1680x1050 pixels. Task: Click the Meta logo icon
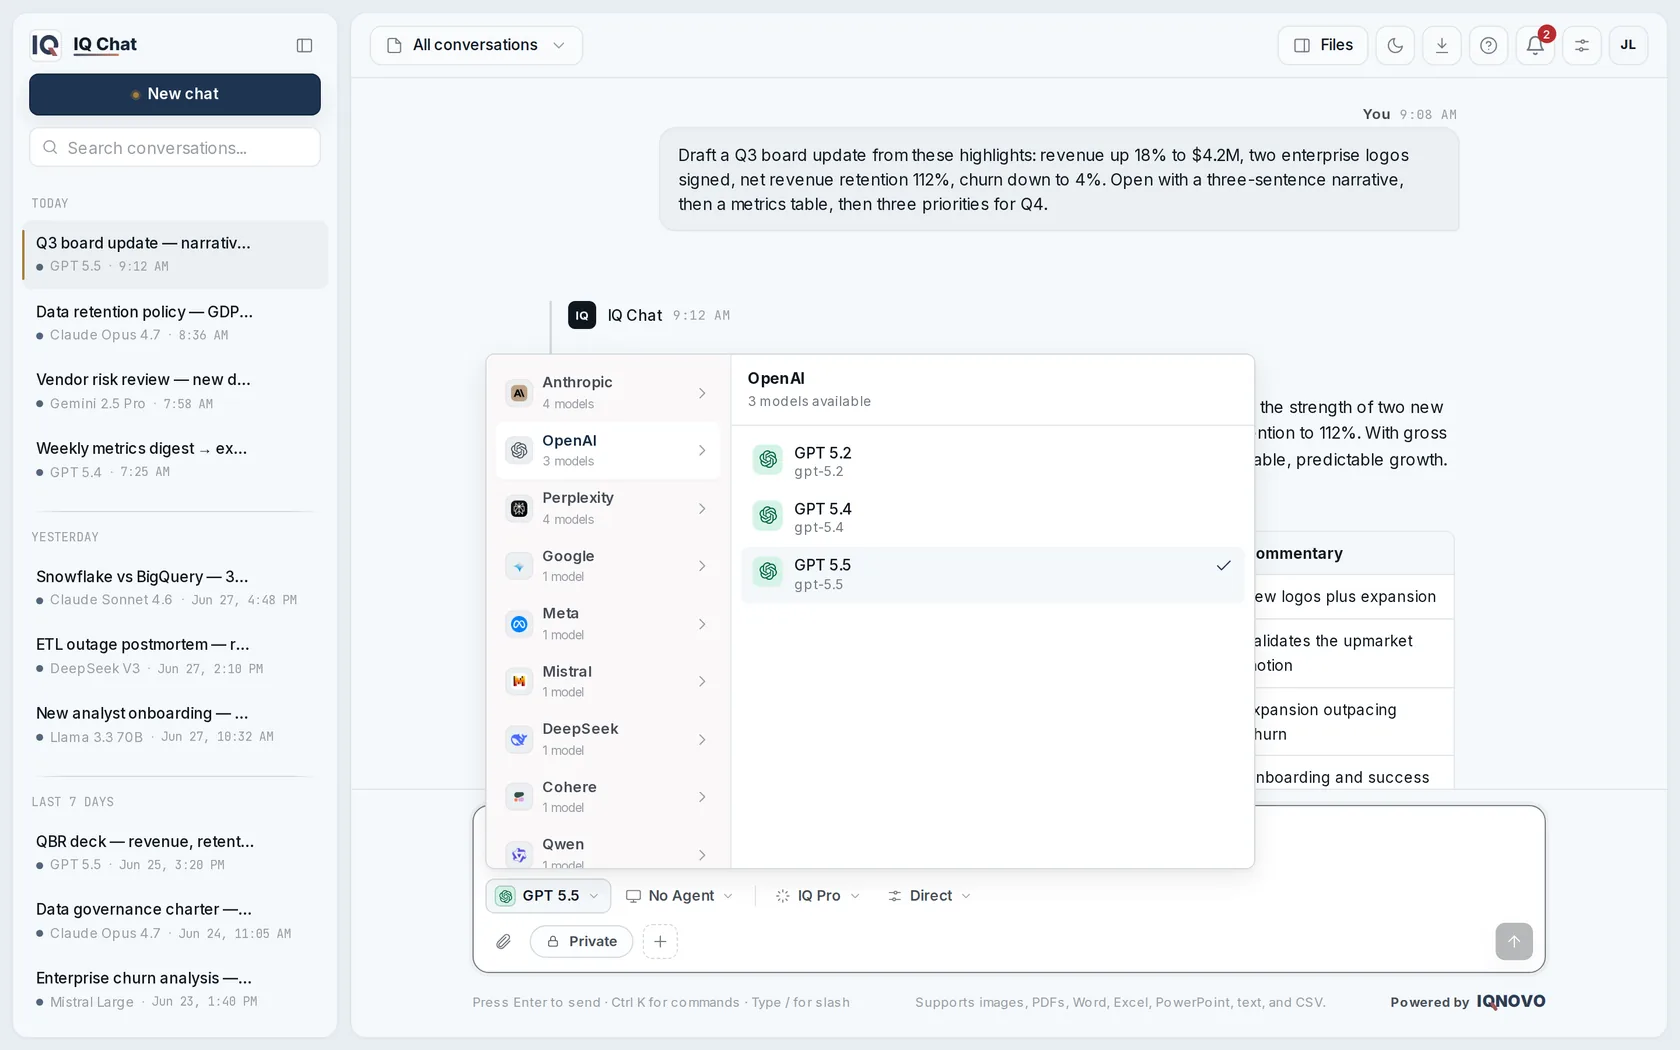[519, 624]
